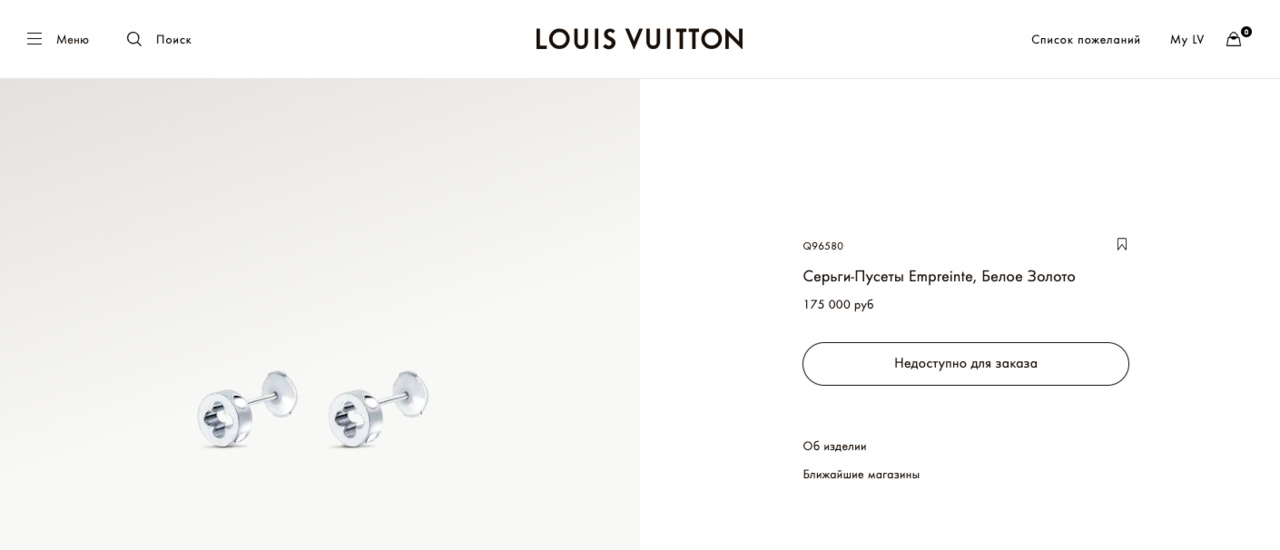Click the price "175 000 руб"
Image resolution: width=1280 pixels, height=550 pixels.
pyautogui.click(x=838, y=304)
